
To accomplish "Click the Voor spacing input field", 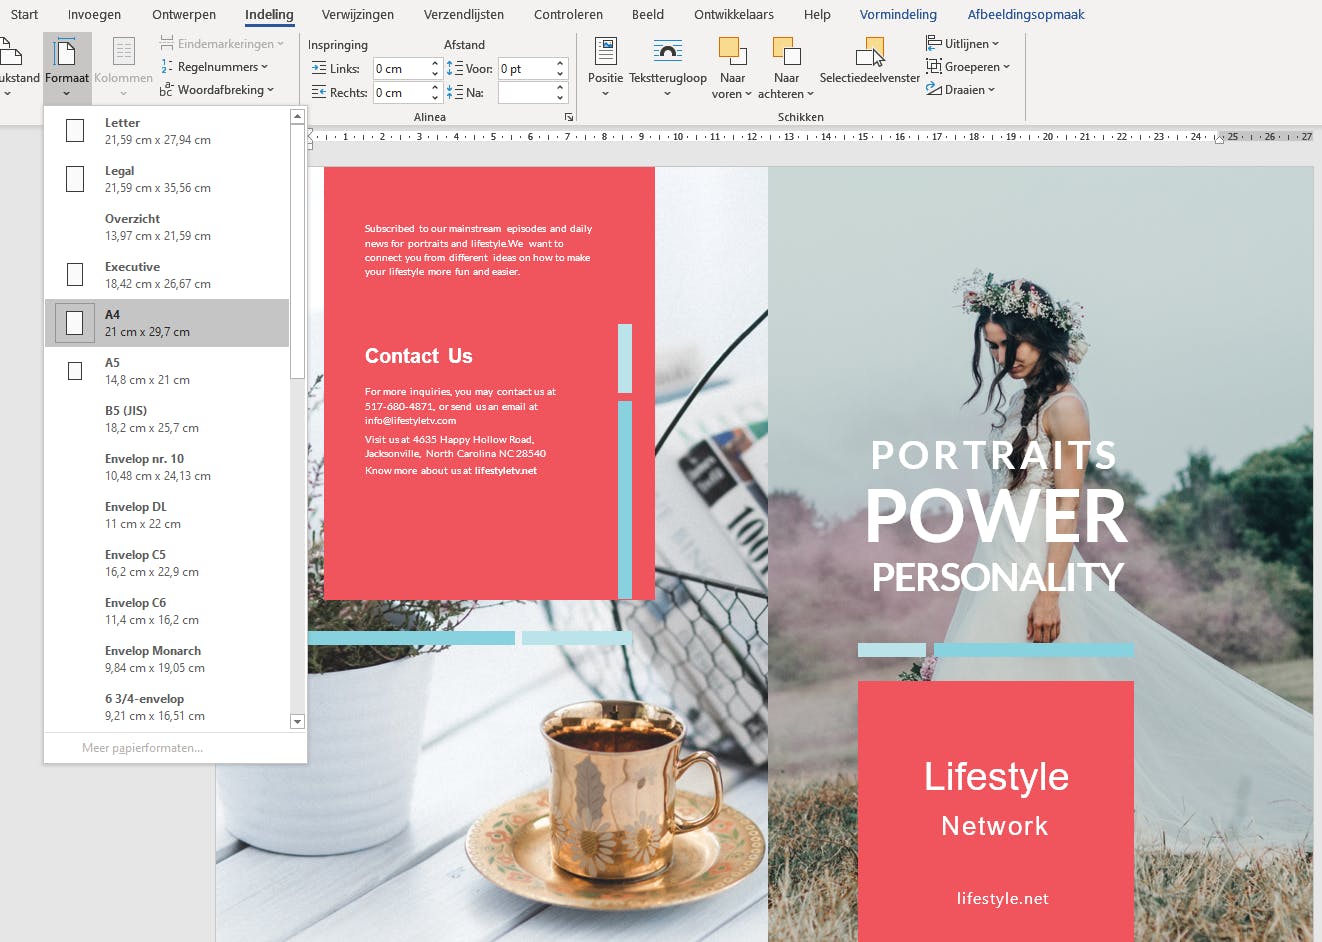I will [526, 69].
